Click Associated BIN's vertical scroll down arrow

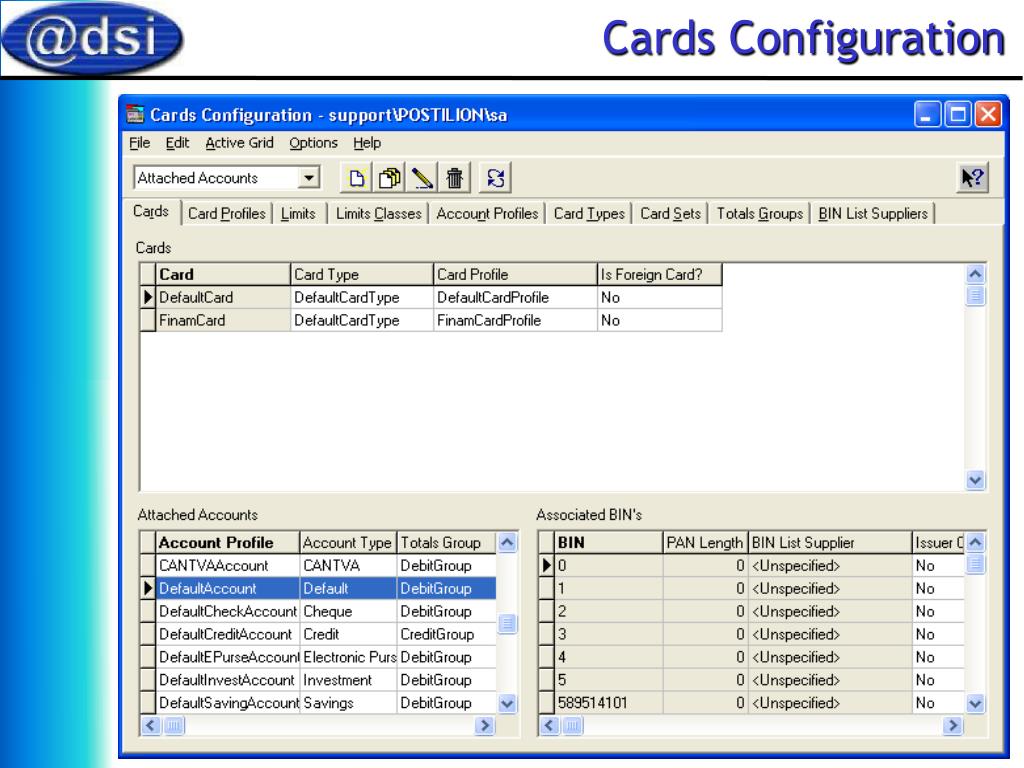click(975, 703)
